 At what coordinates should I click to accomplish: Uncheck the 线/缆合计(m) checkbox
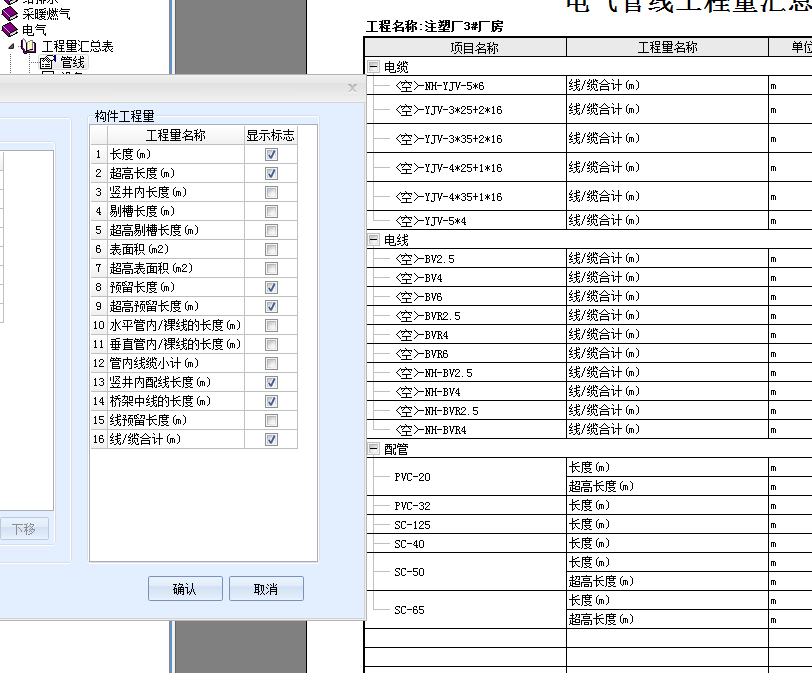(x=271, y=439)
